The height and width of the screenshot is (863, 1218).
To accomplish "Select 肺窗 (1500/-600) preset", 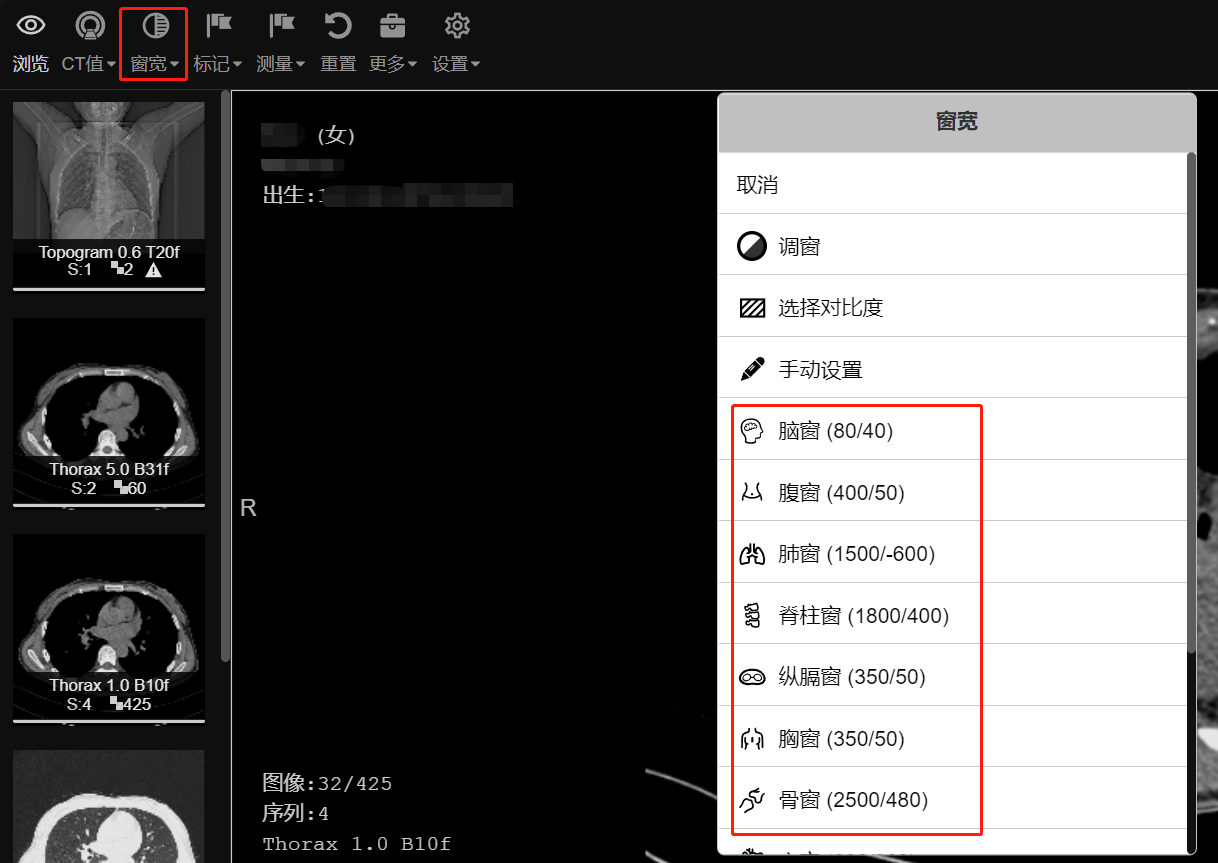I will coord(952,554).
